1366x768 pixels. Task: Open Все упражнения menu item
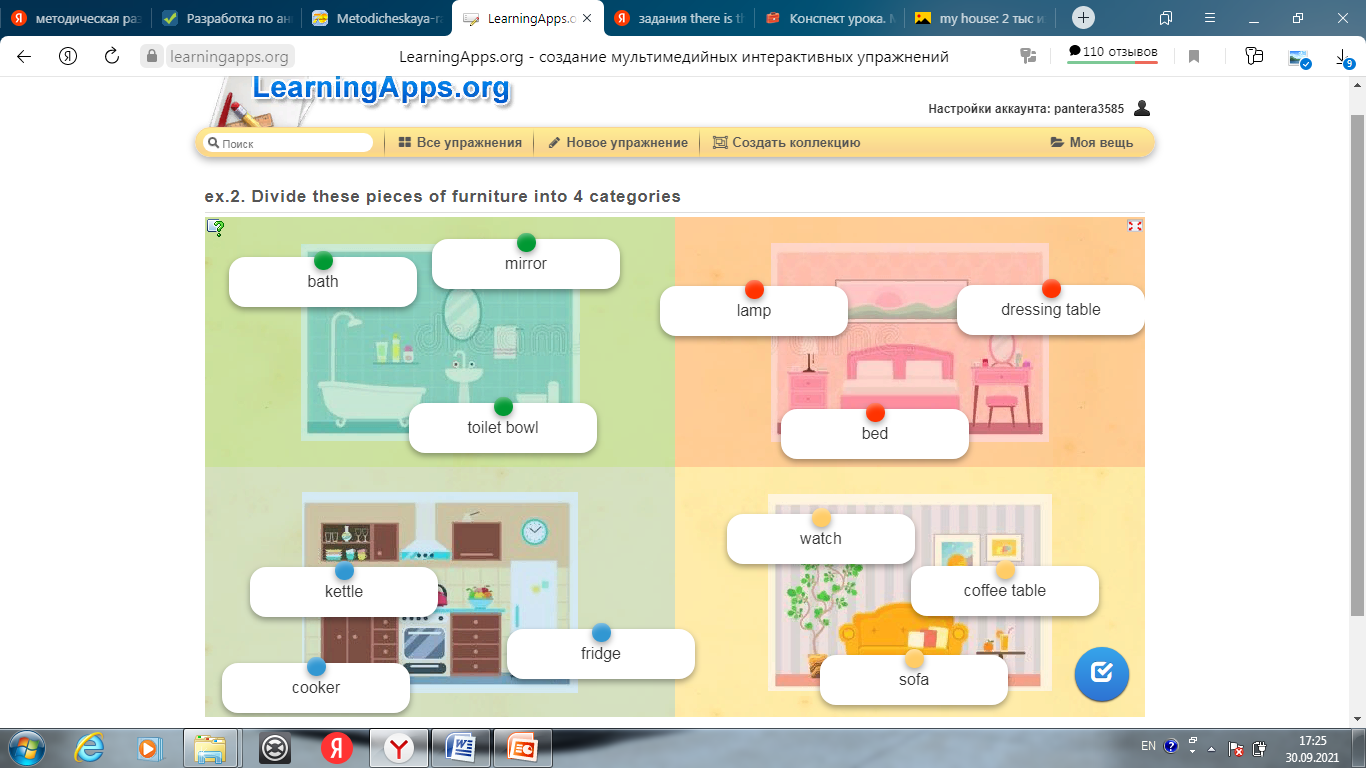460,143
